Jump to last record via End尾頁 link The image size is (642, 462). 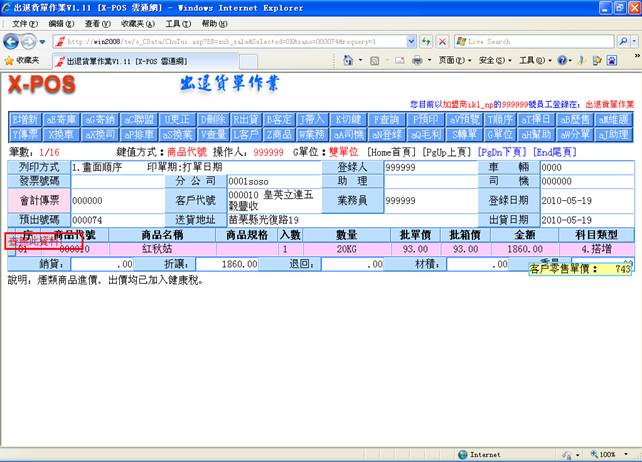[555, 151]
